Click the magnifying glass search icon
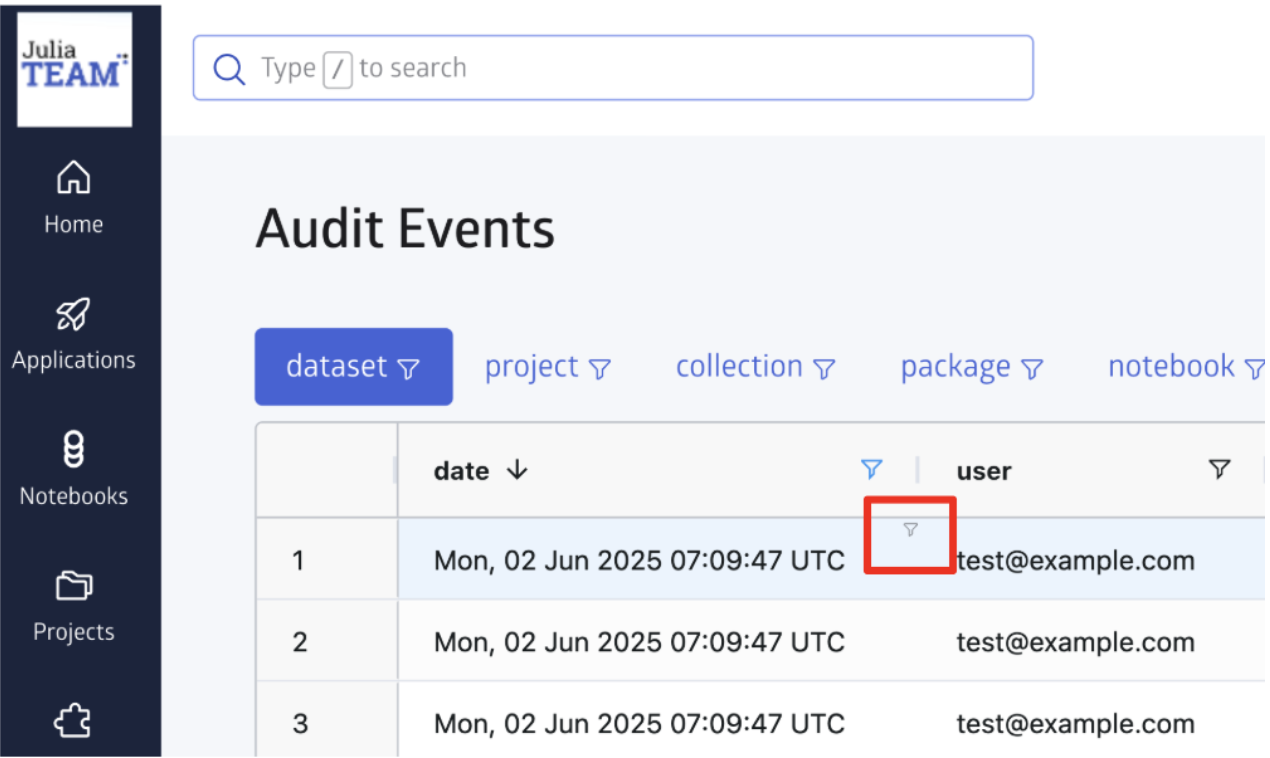Screen dimensions: 1270x758 [229, 69]
